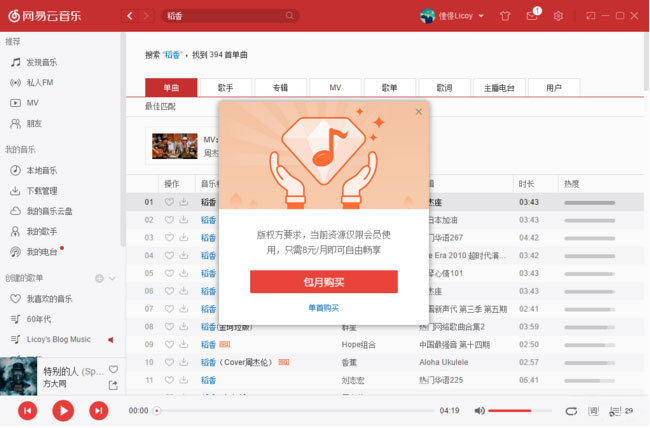Switch to the 单曲 tab
The image size is (650, 428).
171,88
